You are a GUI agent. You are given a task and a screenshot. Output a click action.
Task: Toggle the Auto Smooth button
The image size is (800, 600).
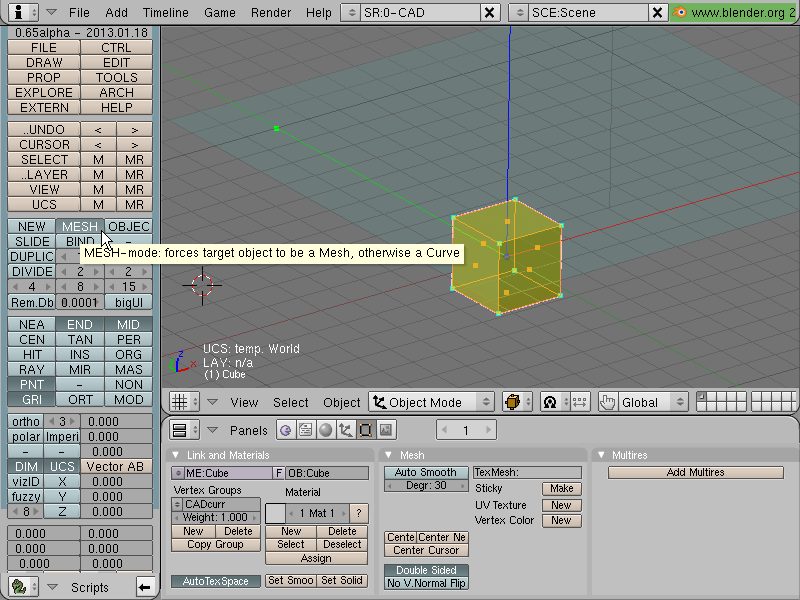click(426, 472)
